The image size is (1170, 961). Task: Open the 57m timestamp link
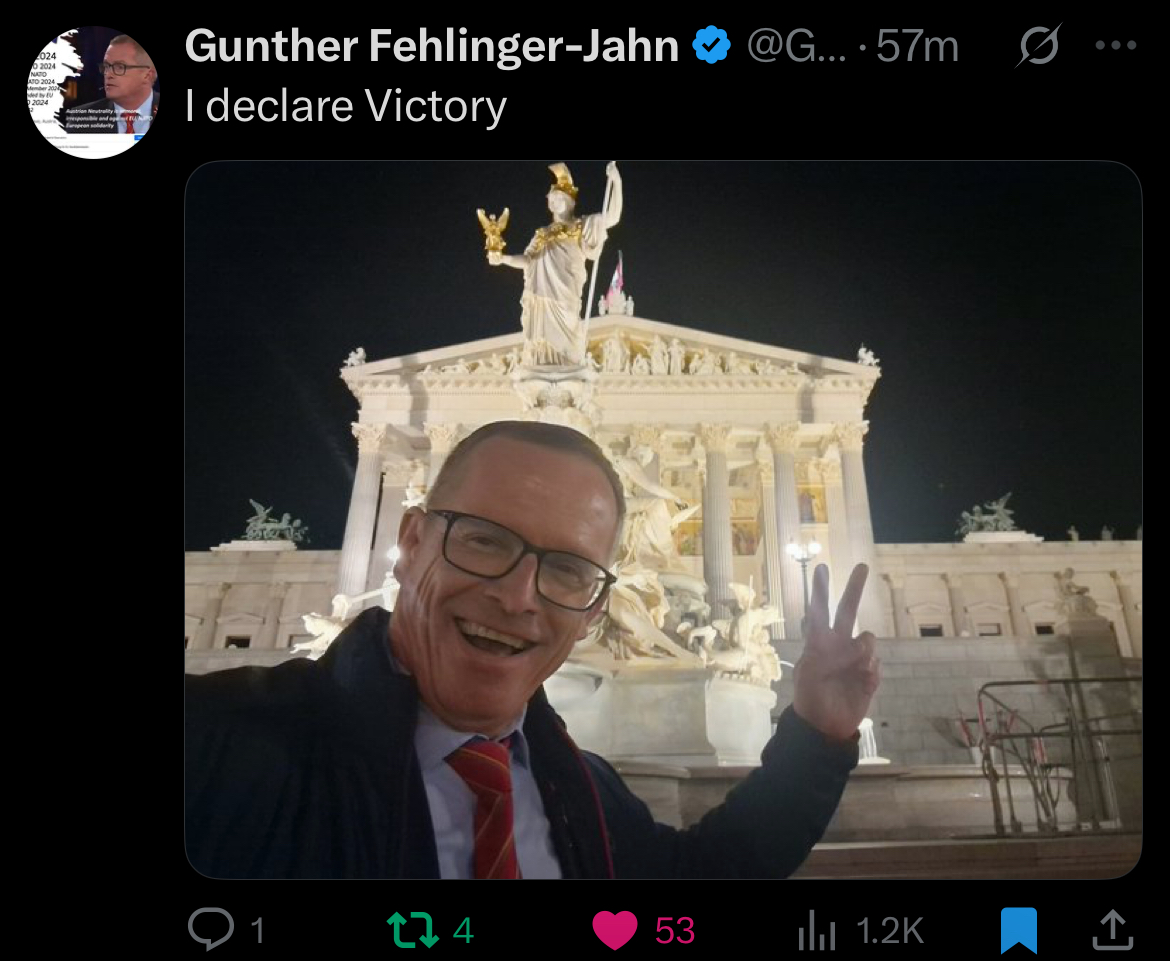click(x=917, y=46)
